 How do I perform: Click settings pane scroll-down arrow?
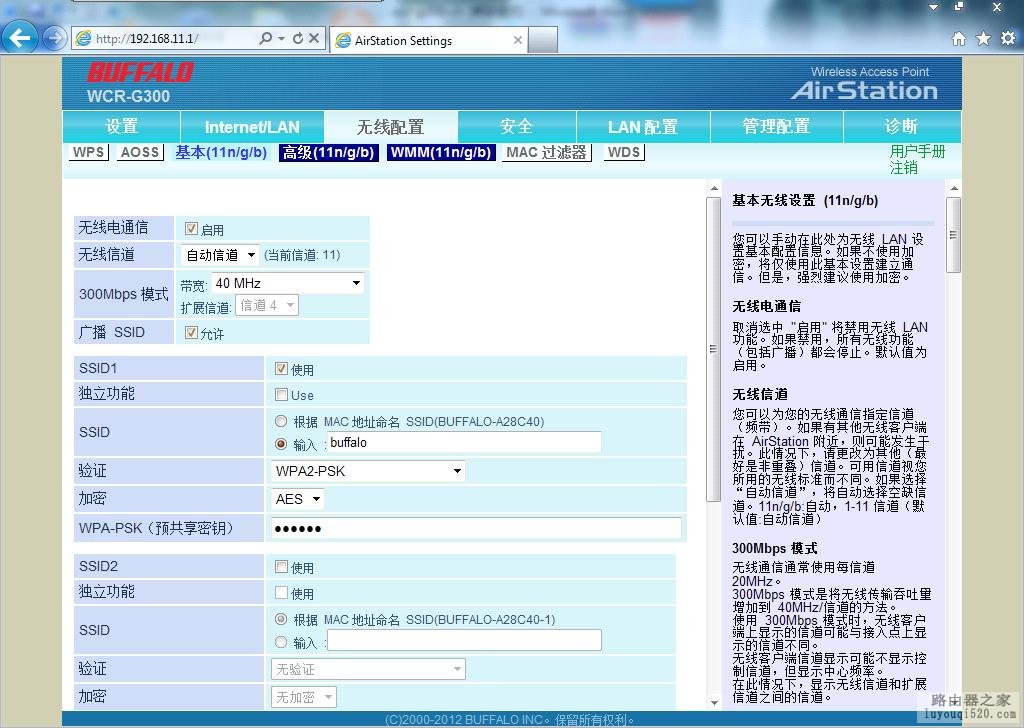tap(714, 703)
